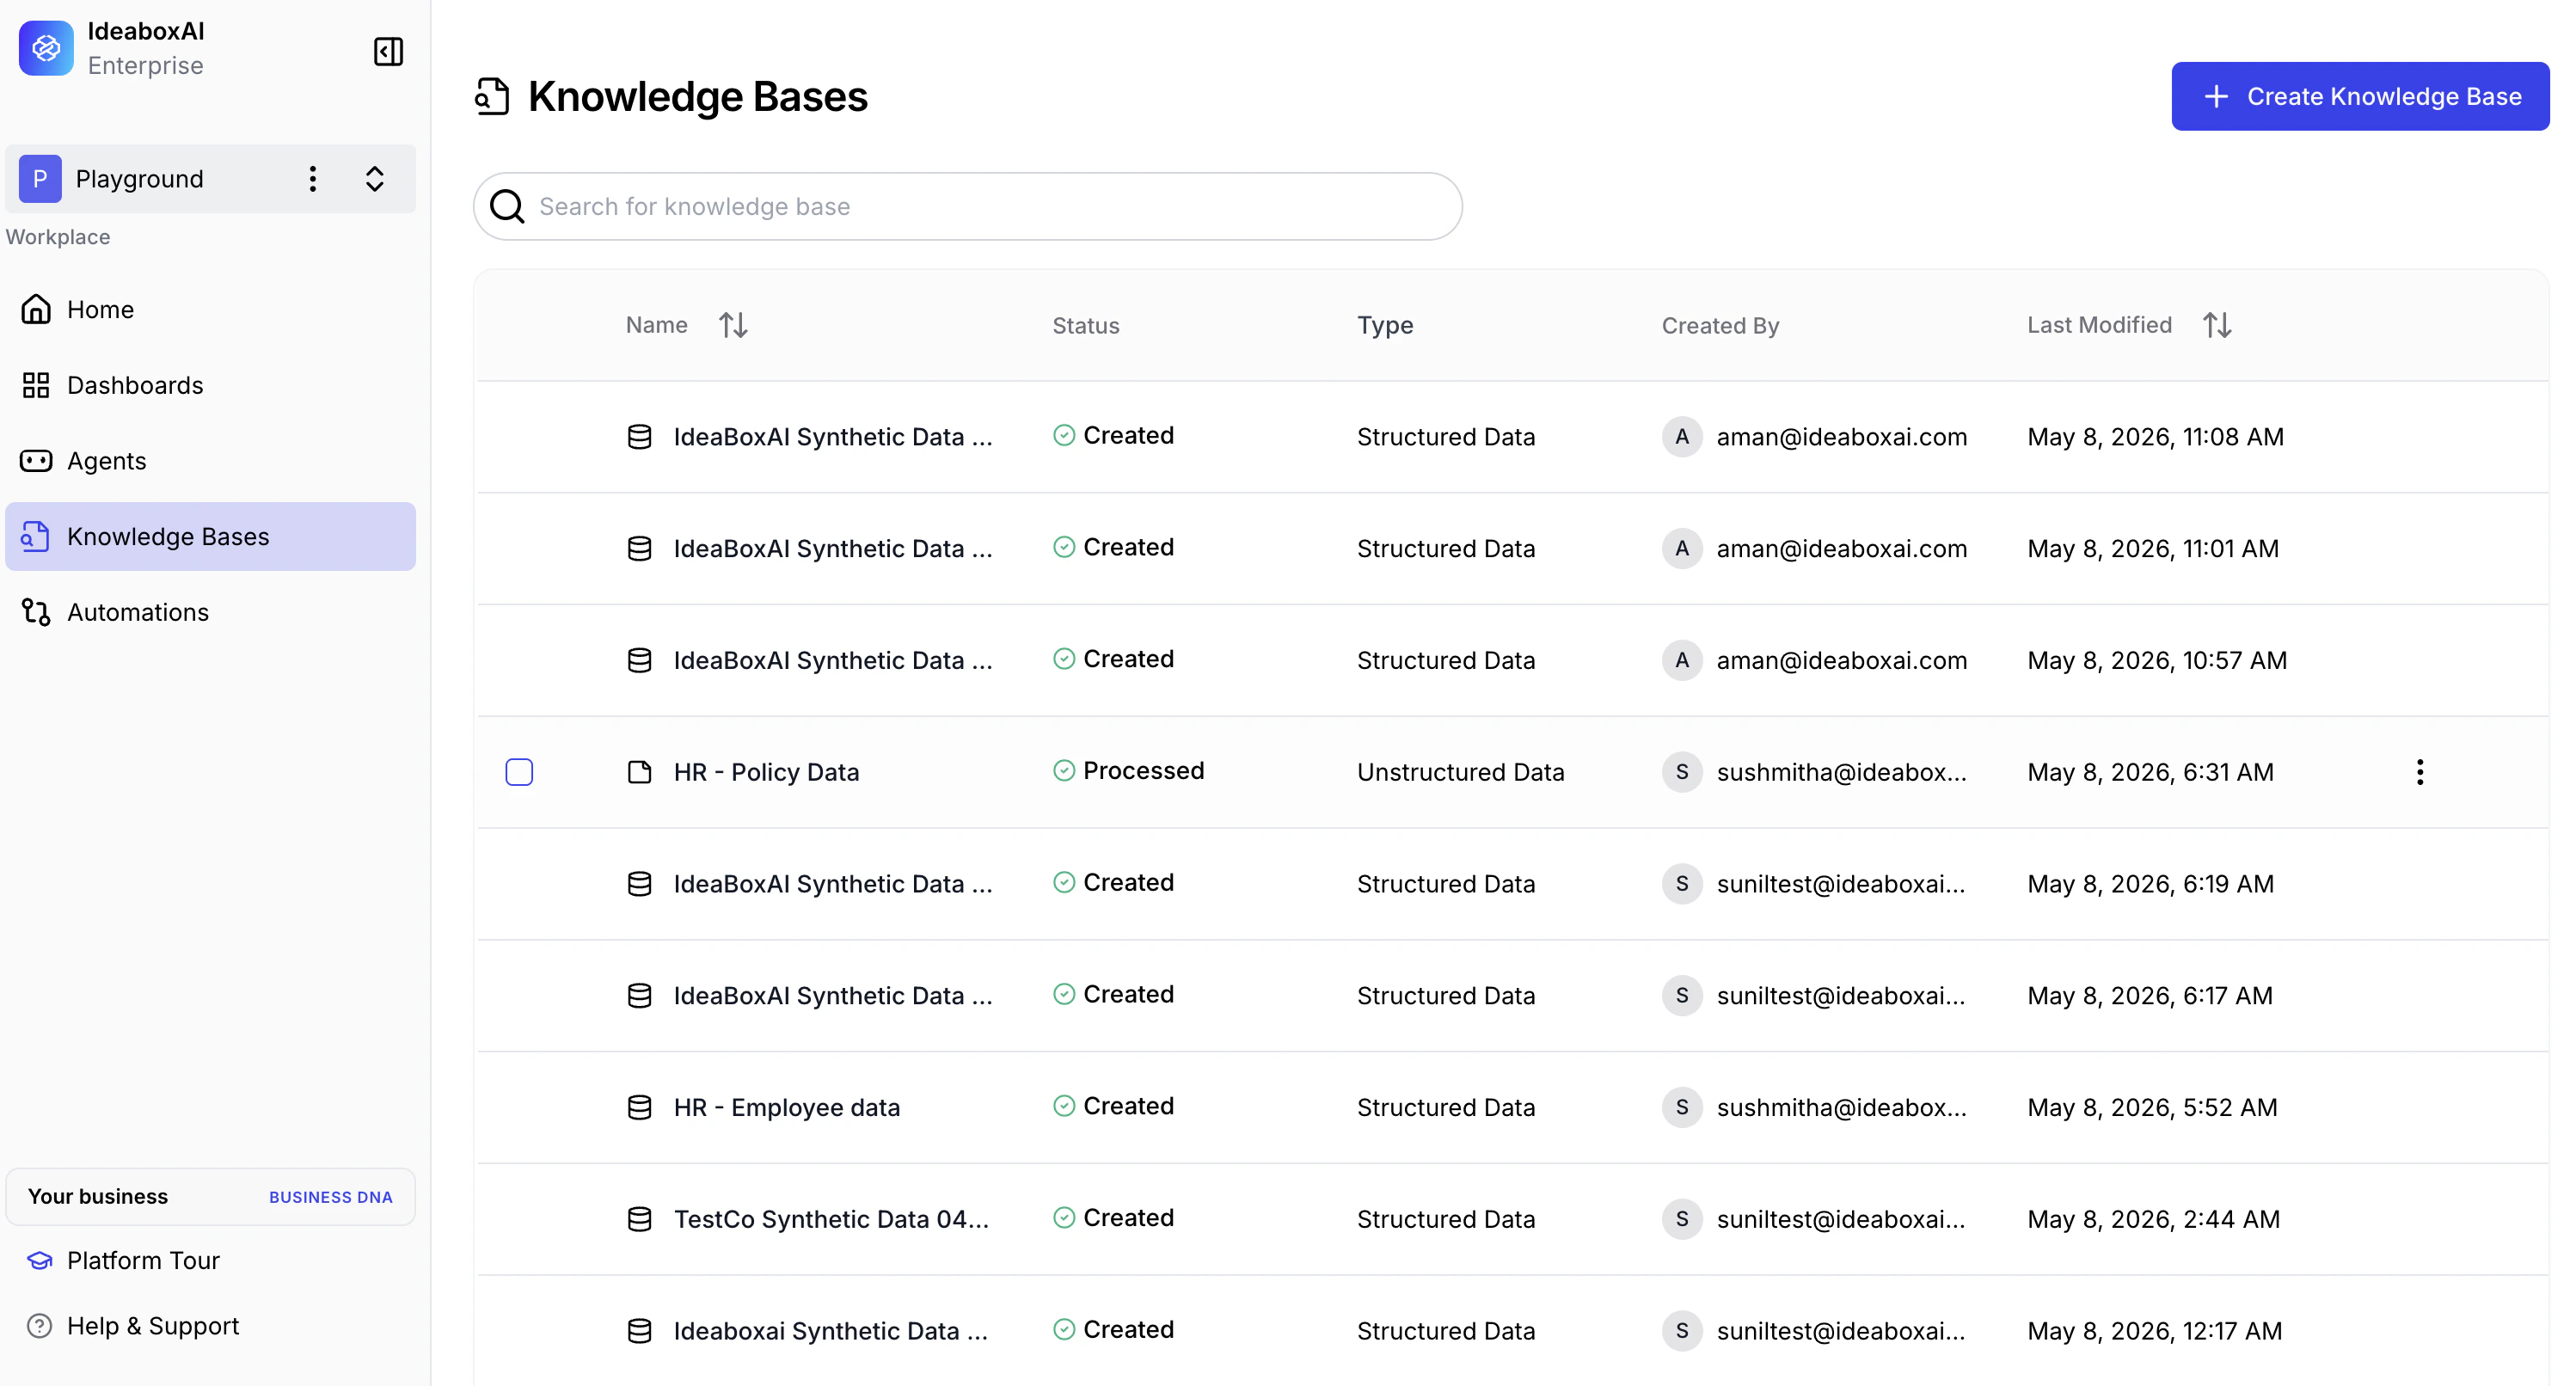Click aman@ideaboxai.com in 10:57 AM row

(1842, 661)
